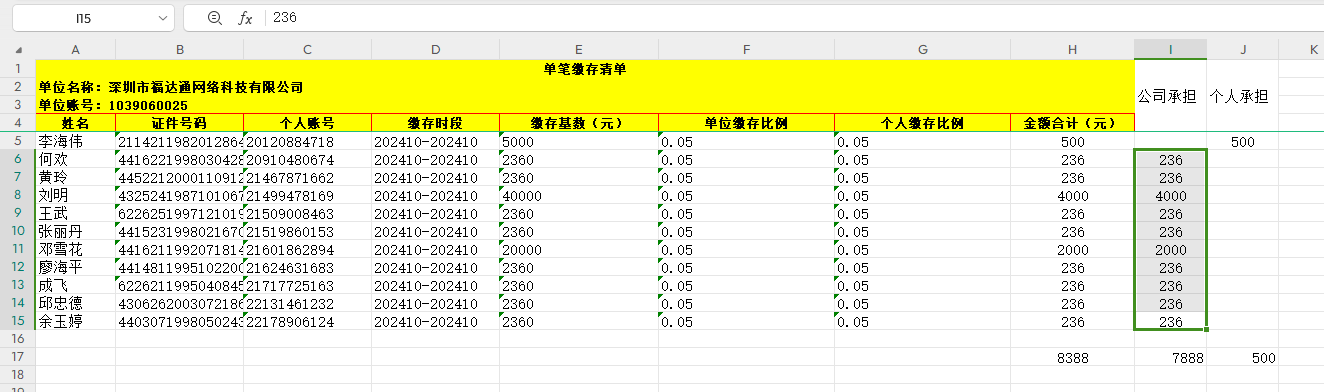Select row 16 header
1324x392 pixels.
(18, 339)
